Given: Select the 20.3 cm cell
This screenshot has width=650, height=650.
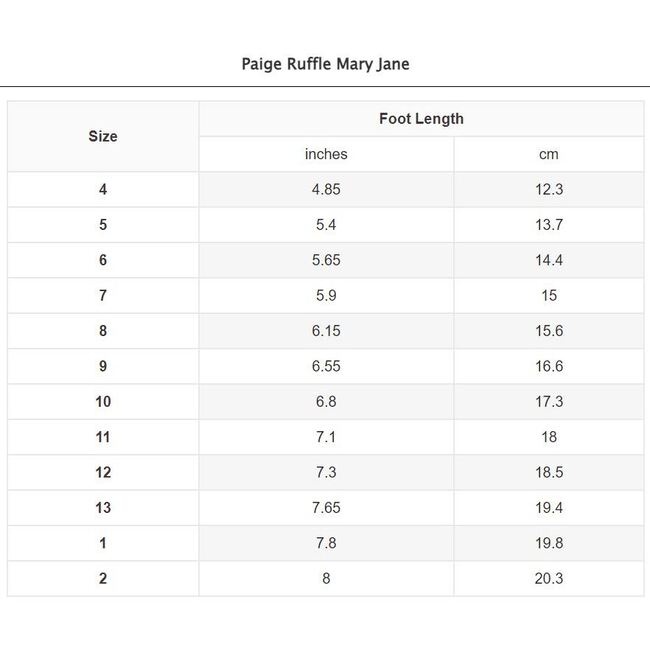Looking at the screenshot, I should click(x=549, y=578).
